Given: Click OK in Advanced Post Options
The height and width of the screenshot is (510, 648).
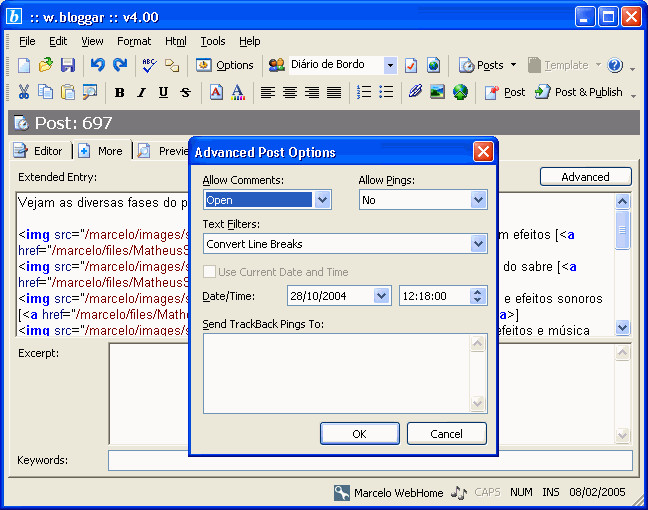Looking at the screenshot, I should tap(360, 434).
